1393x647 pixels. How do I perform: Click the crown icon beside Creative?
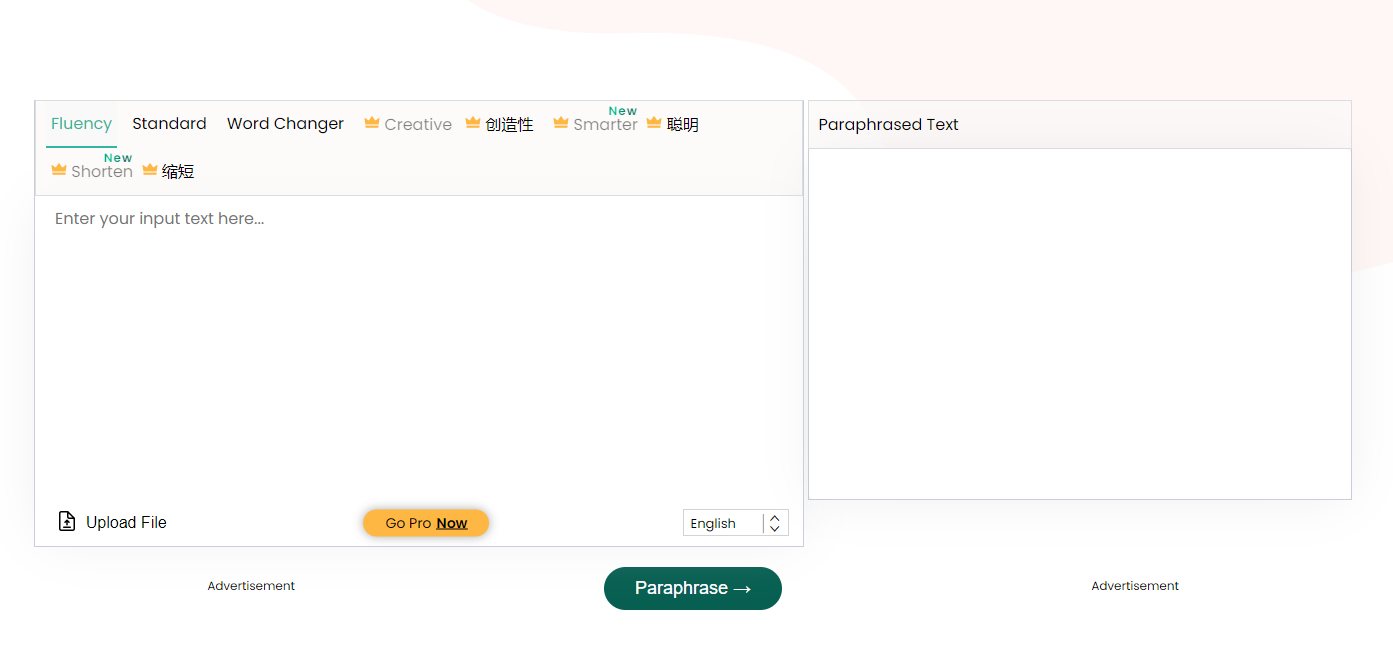[371, 123]
